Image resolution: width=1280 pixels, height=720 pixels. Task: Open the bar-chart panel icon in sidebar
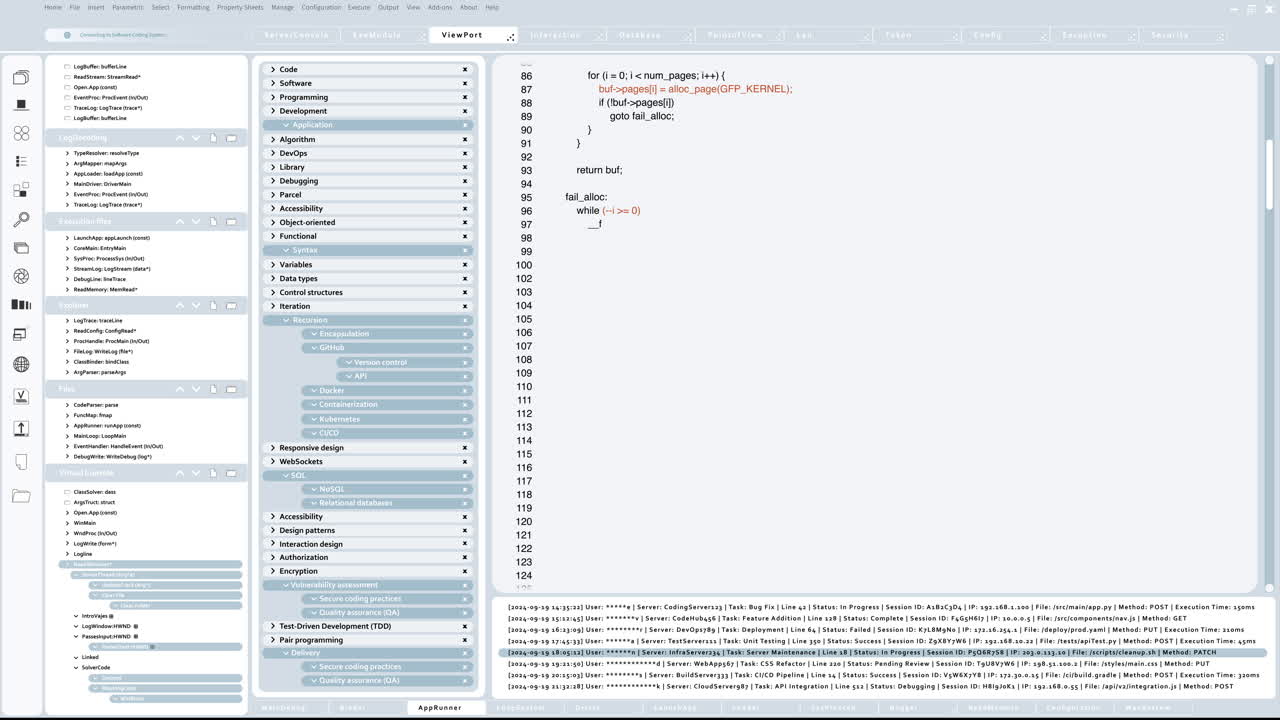point(20,304)
